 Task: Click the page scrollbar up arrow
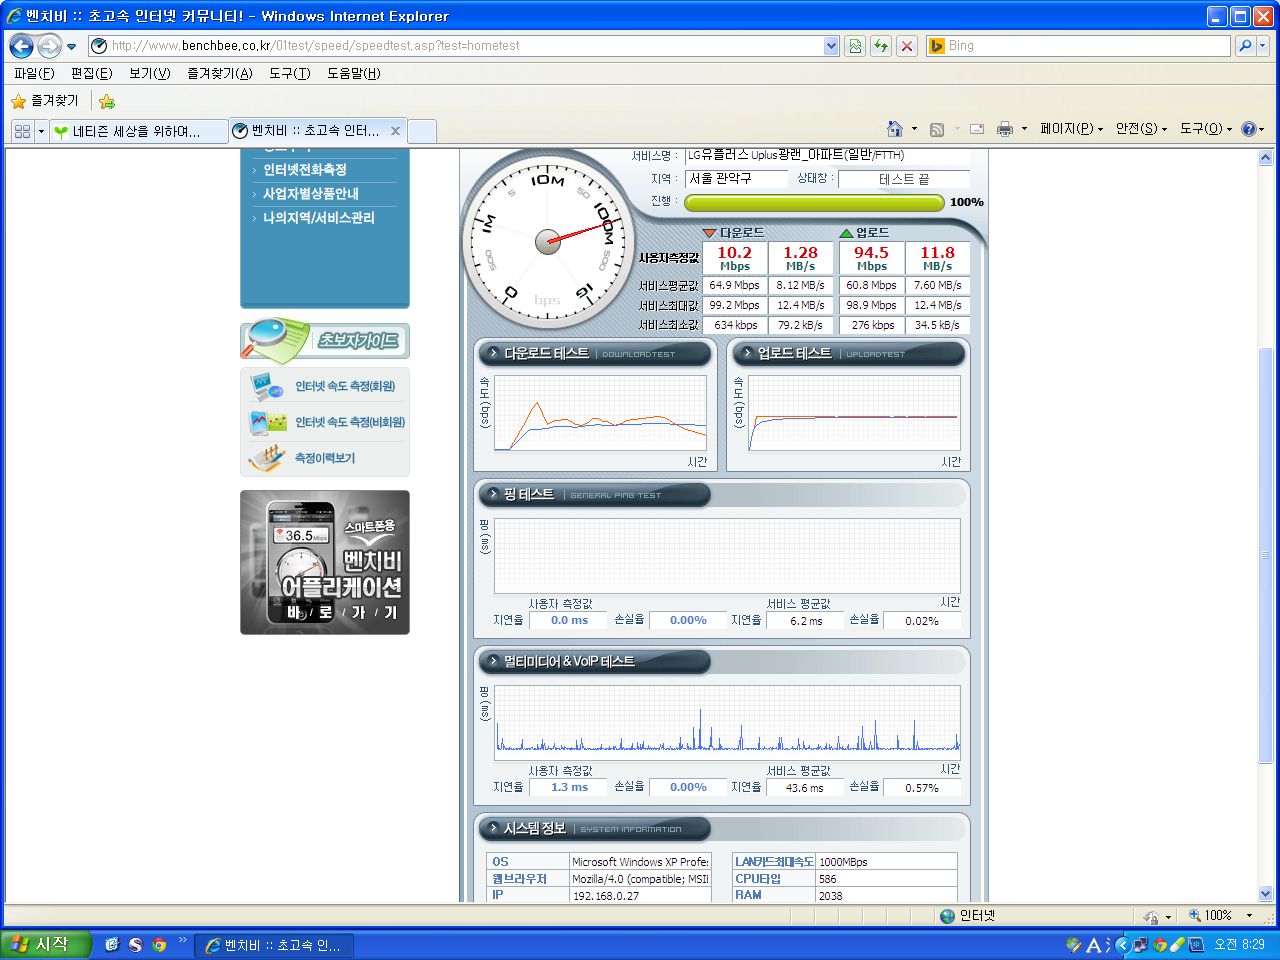click(1265, 158)
